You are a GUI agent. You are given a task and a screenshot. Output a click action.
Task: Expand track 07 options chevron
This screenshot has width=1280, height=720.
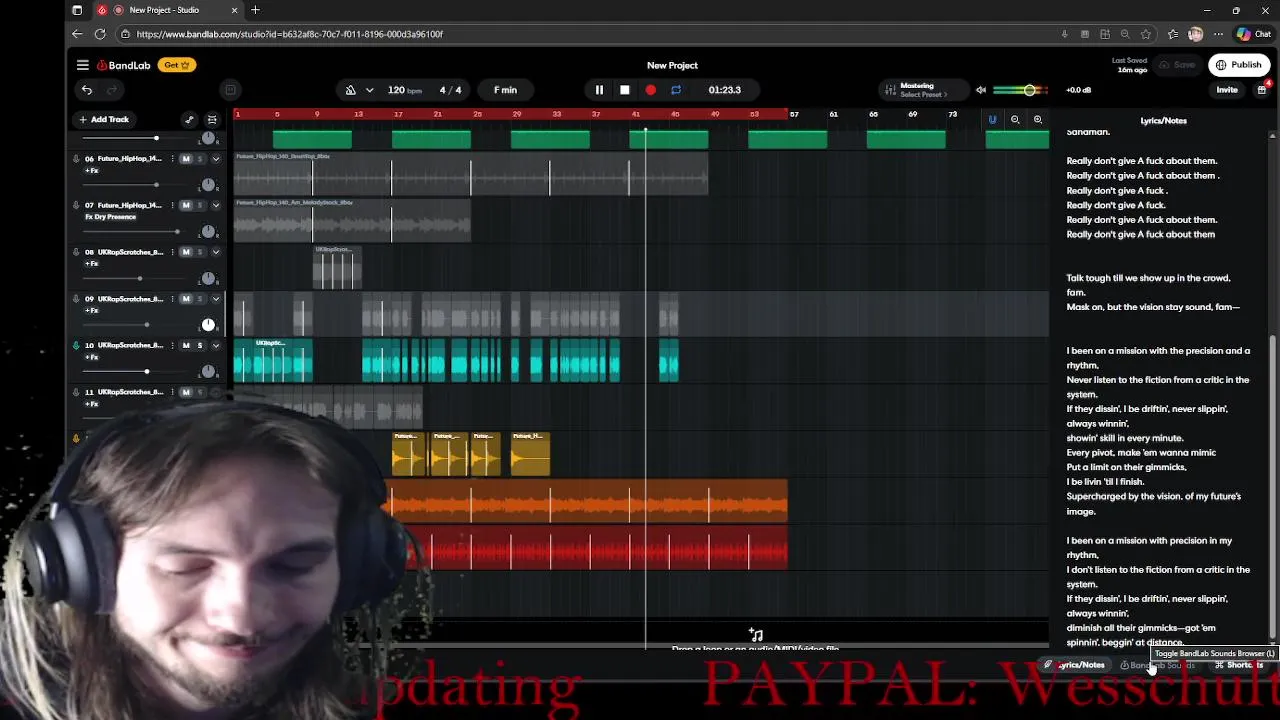click(216, 205)
